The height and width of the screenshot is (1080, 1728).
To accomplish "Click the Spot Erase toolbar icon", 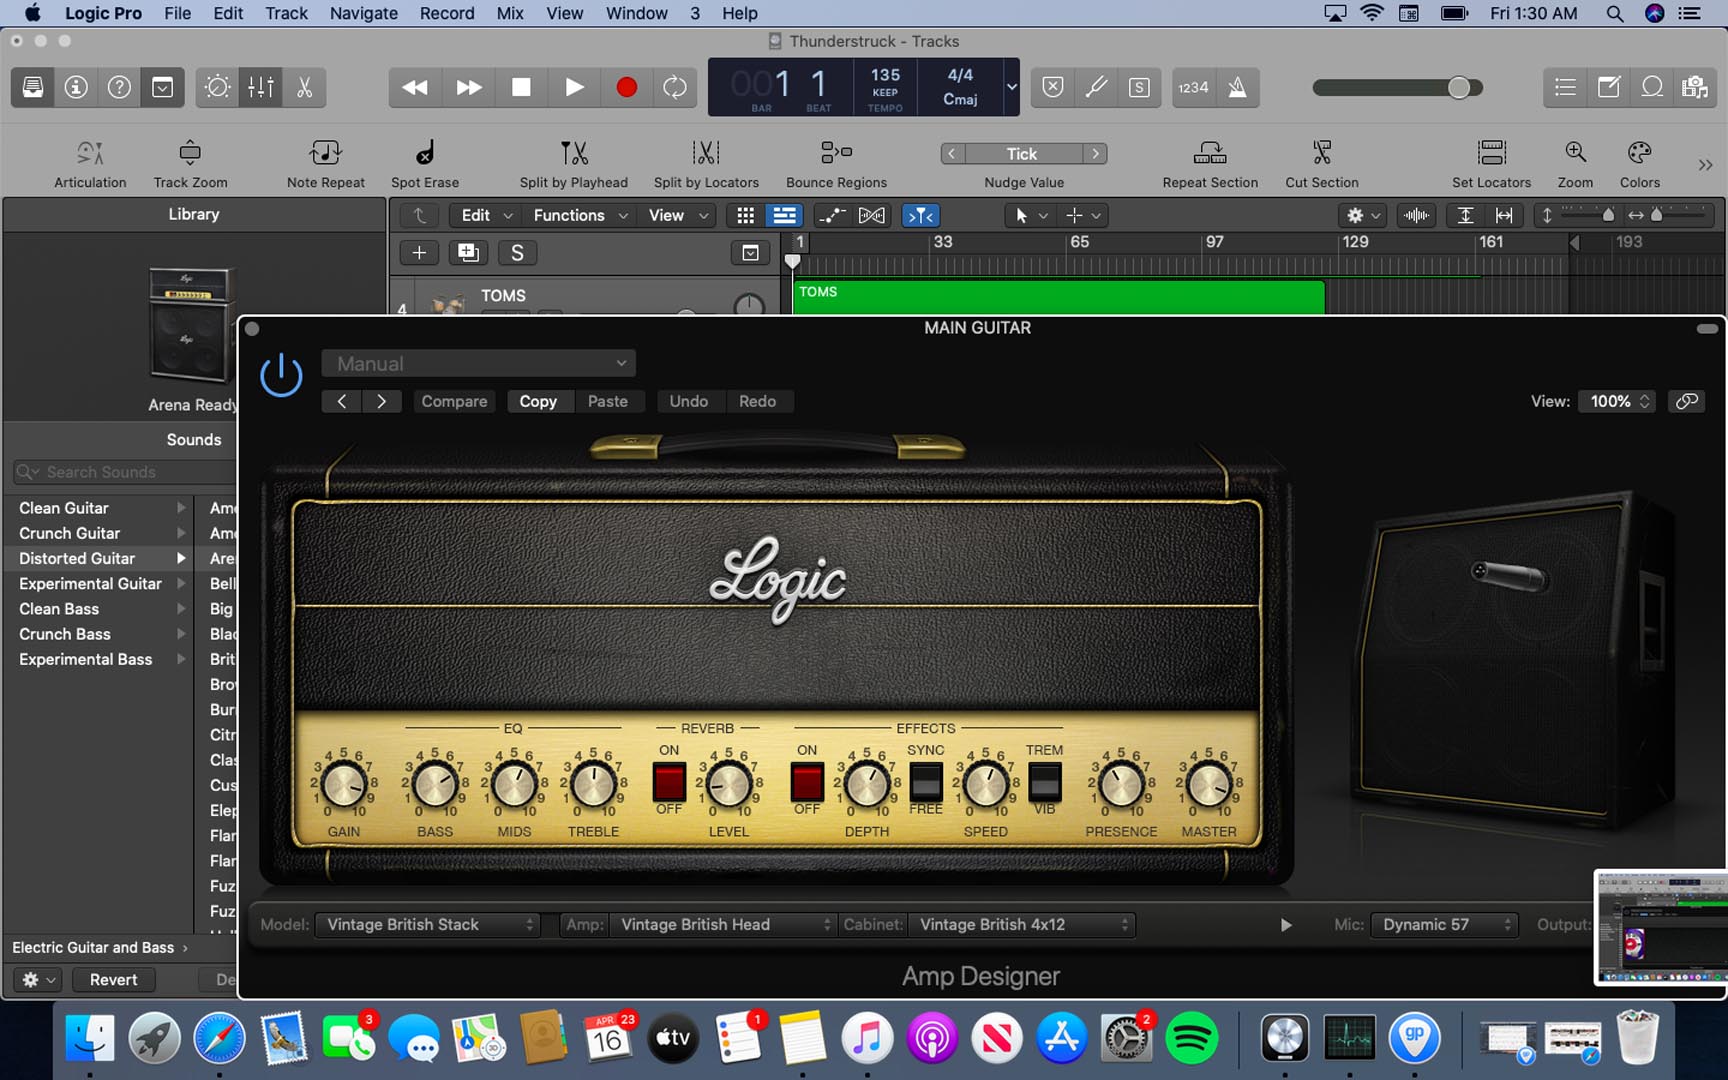I will pyautogui.click(x=425, y=153).
